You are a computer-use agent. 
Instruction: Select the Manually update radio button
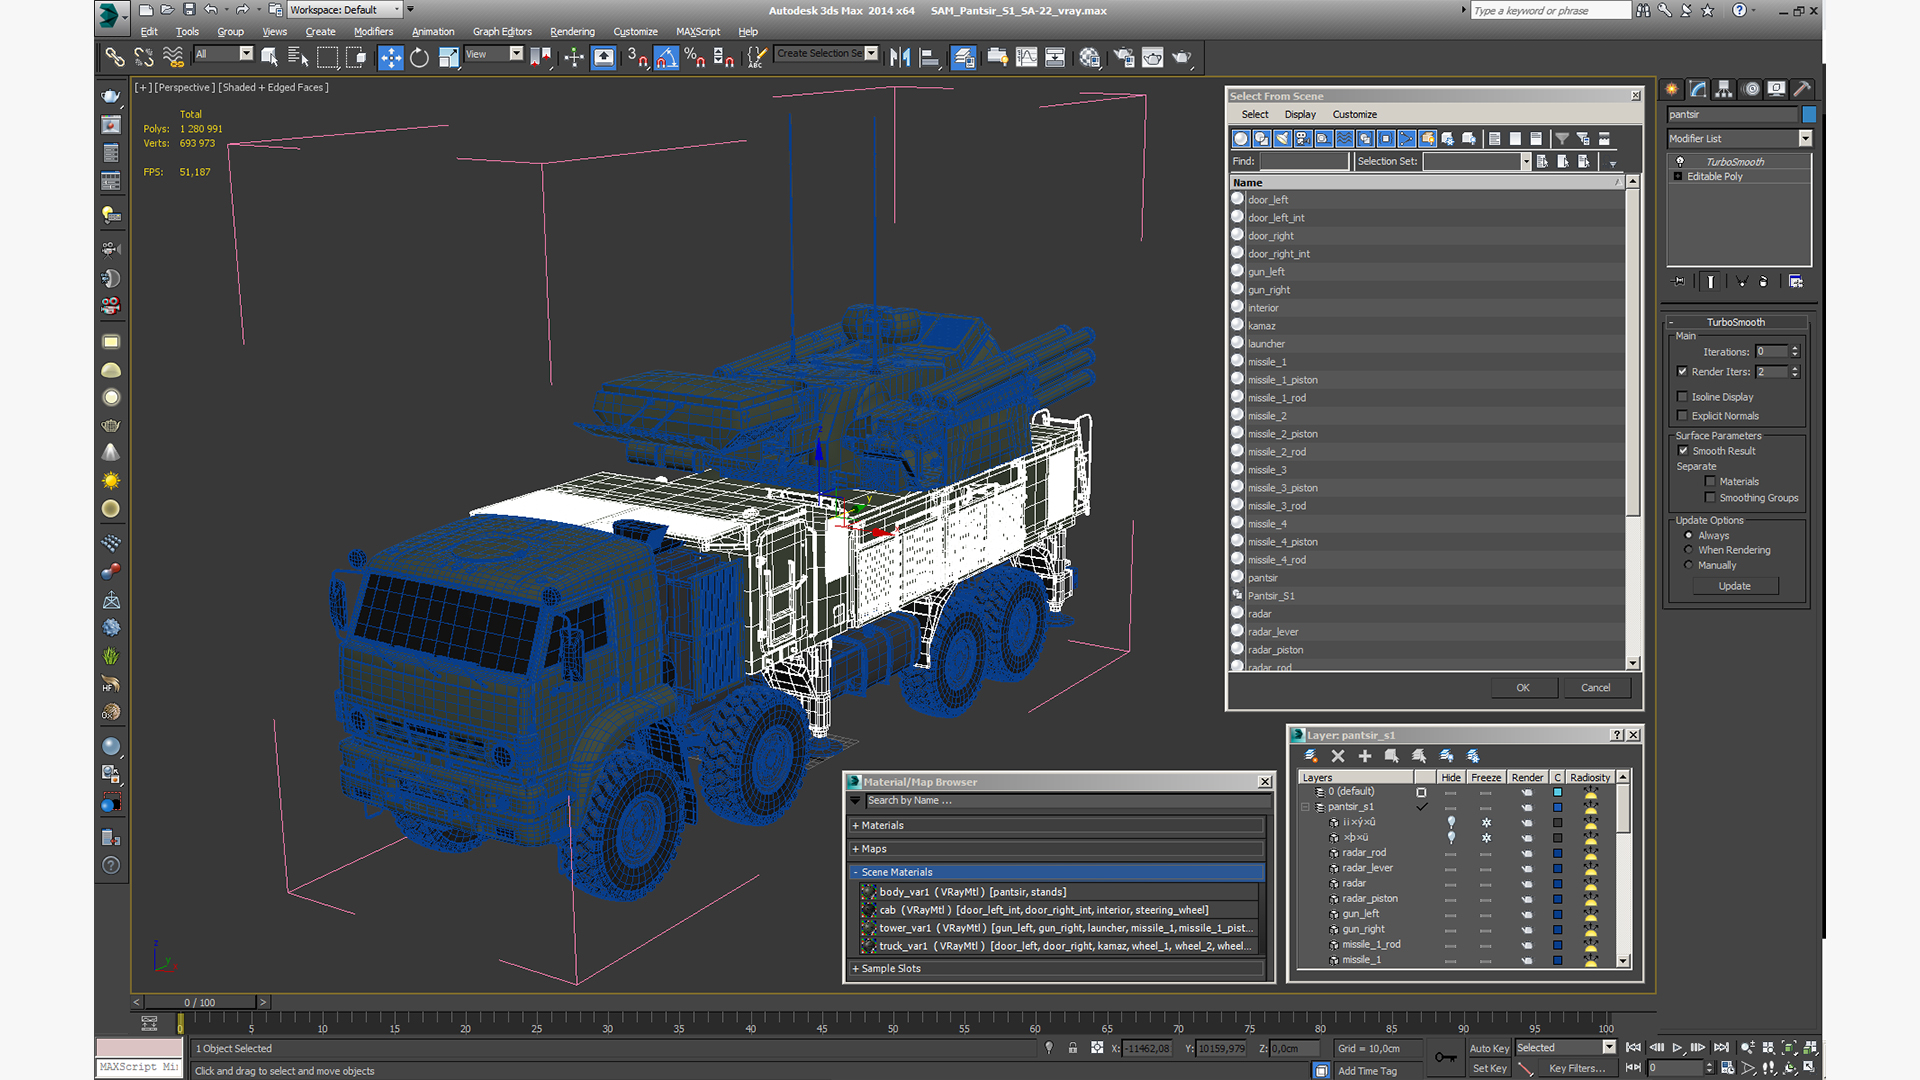(1689, 565)
